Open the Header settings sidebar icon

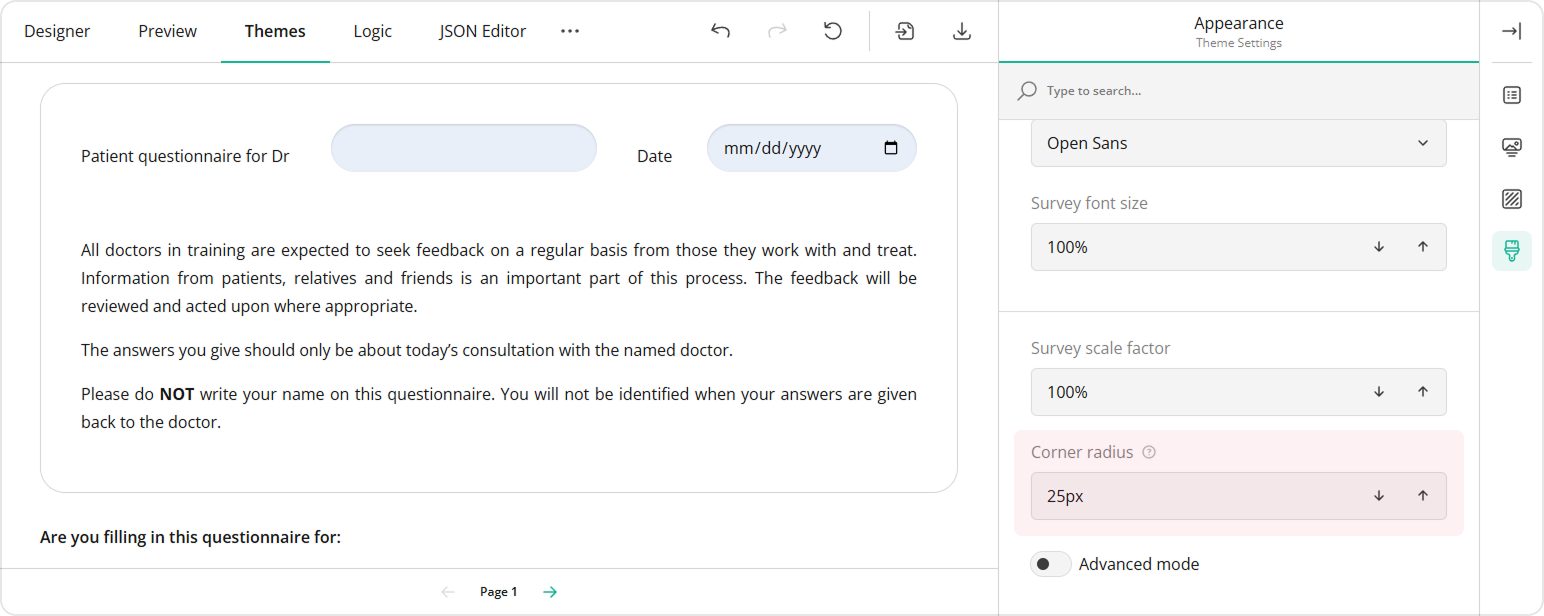(1511, 147)
